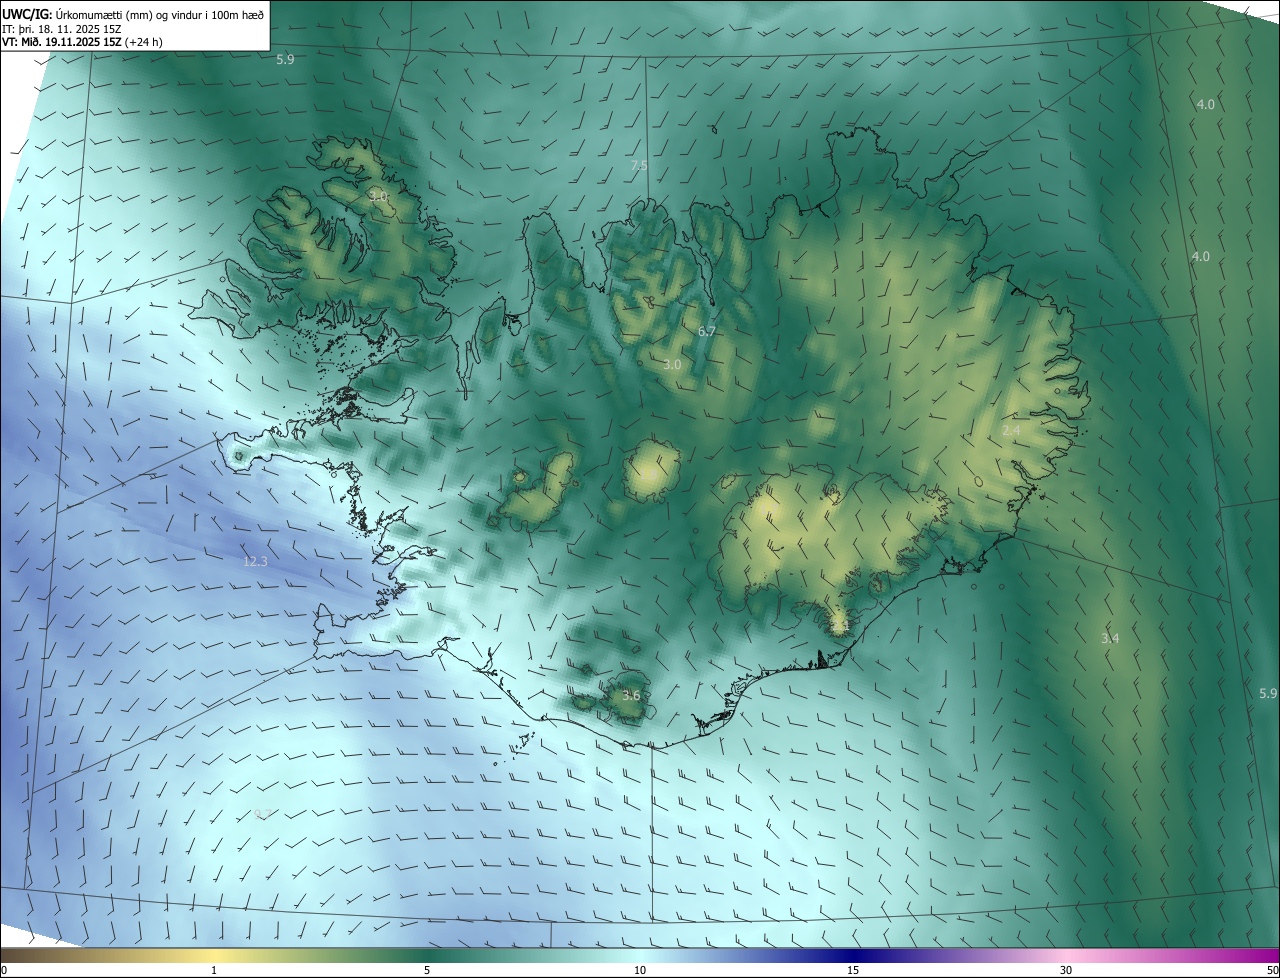Pick the brown colorbar segment above the 0 label
The image size is (1280, 978).
10,955
